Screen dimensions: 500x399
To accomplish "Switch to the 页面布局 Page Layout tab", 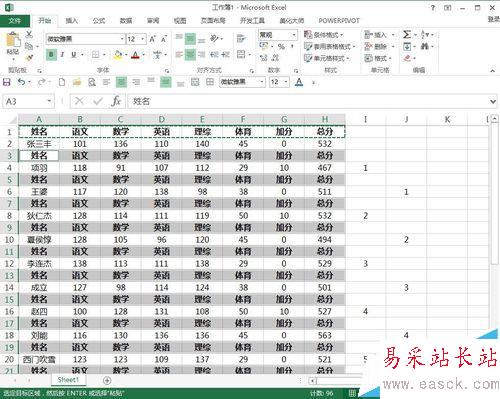I will pyautogui.click(x=213, y=21).
